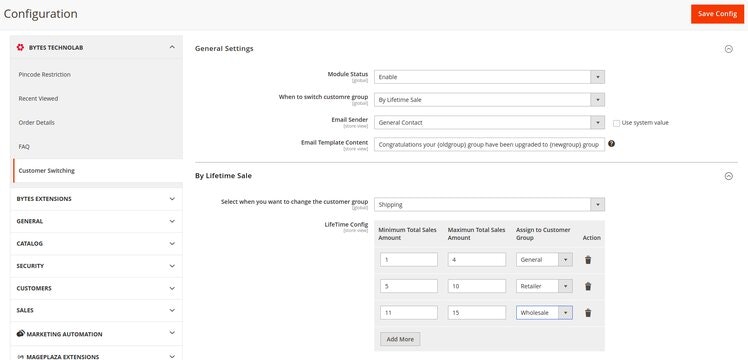Open the Wholesale customer group dropdown

click(544, 313)
